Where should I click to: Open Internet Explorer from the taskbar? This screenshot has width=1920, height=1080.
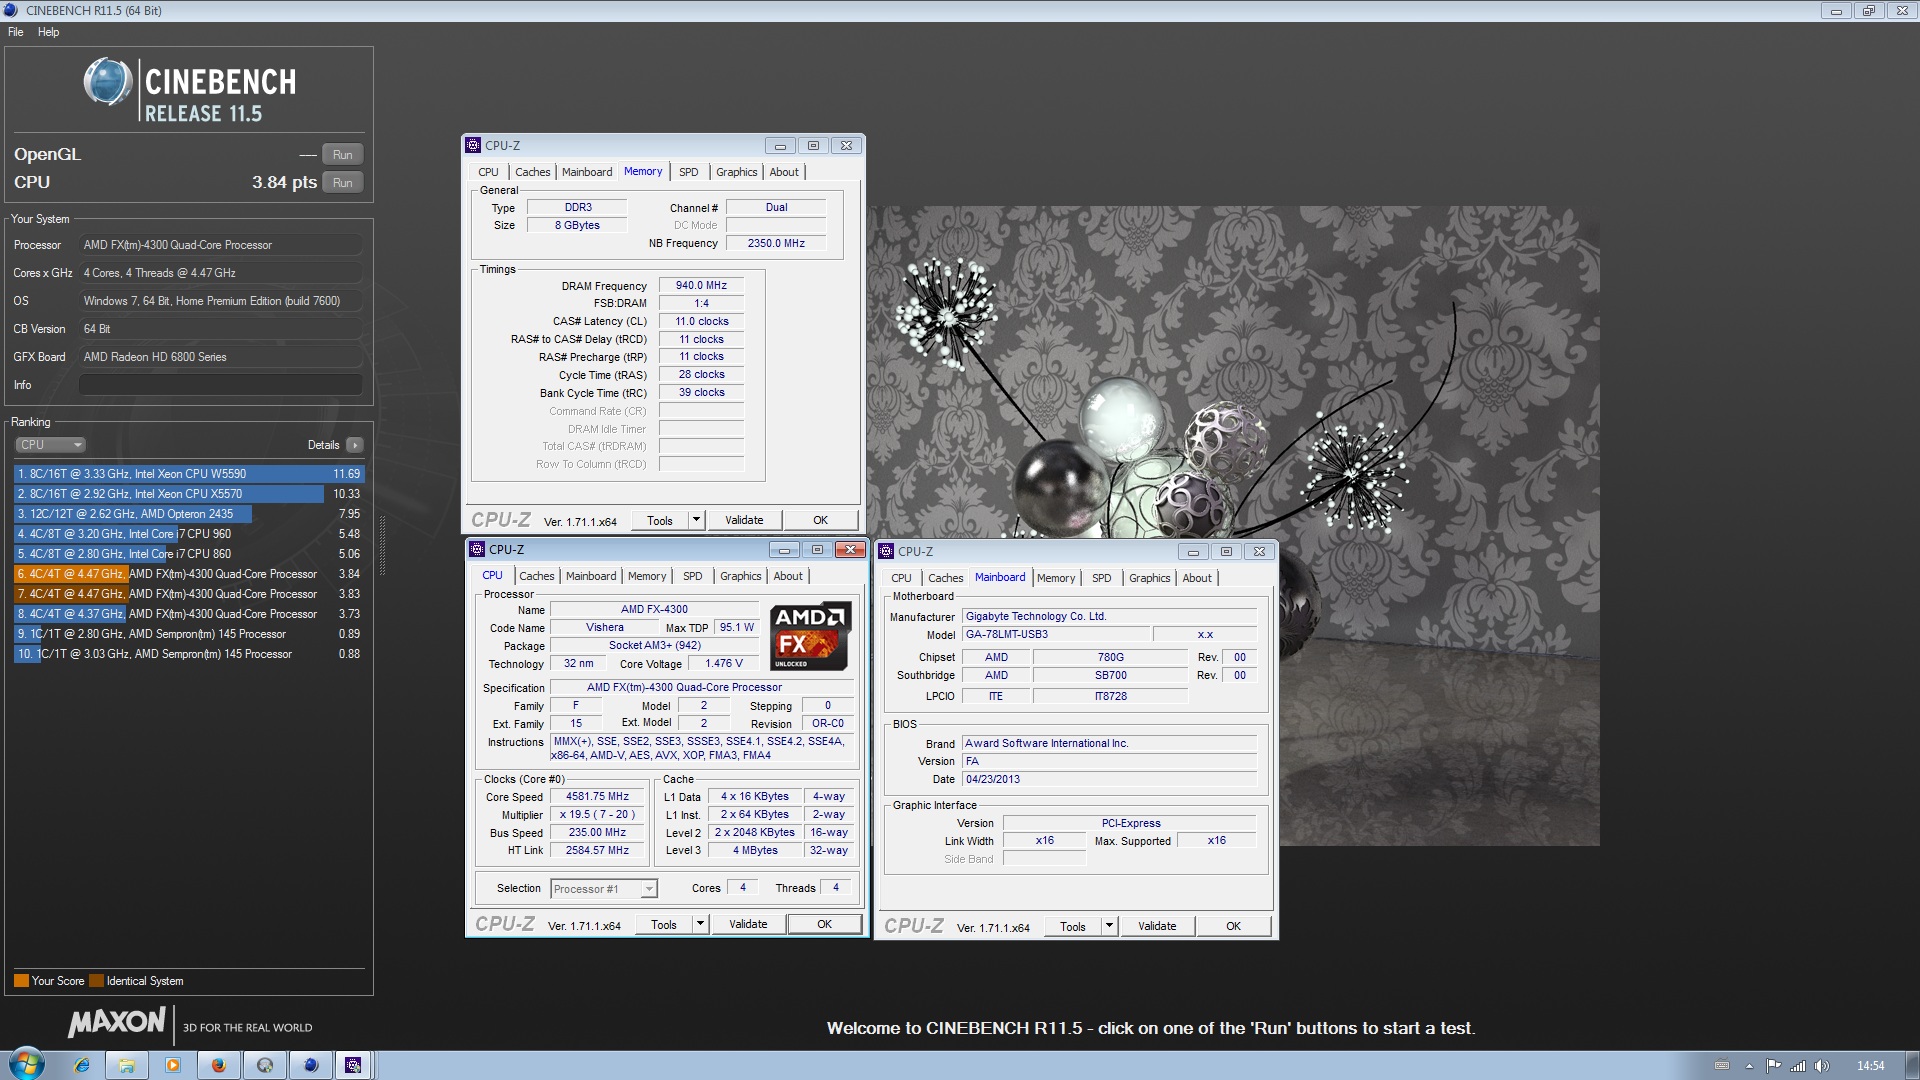tap(82, 1065)
